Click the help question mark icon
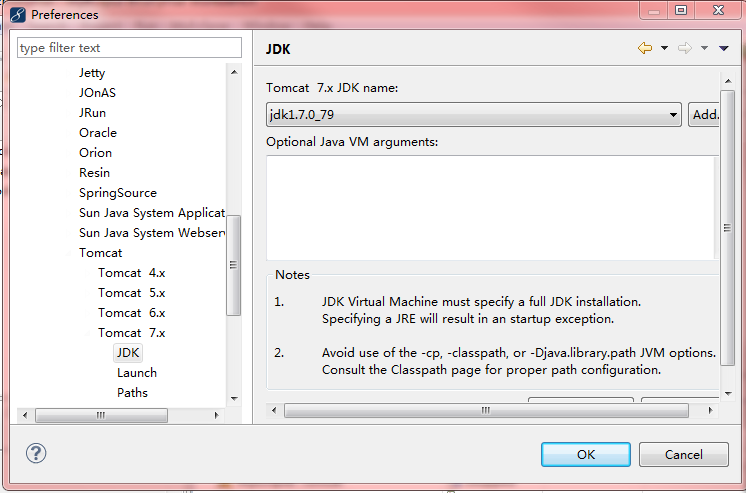The height and width of the screenshot is (493, 746). [x=36, y=453]
